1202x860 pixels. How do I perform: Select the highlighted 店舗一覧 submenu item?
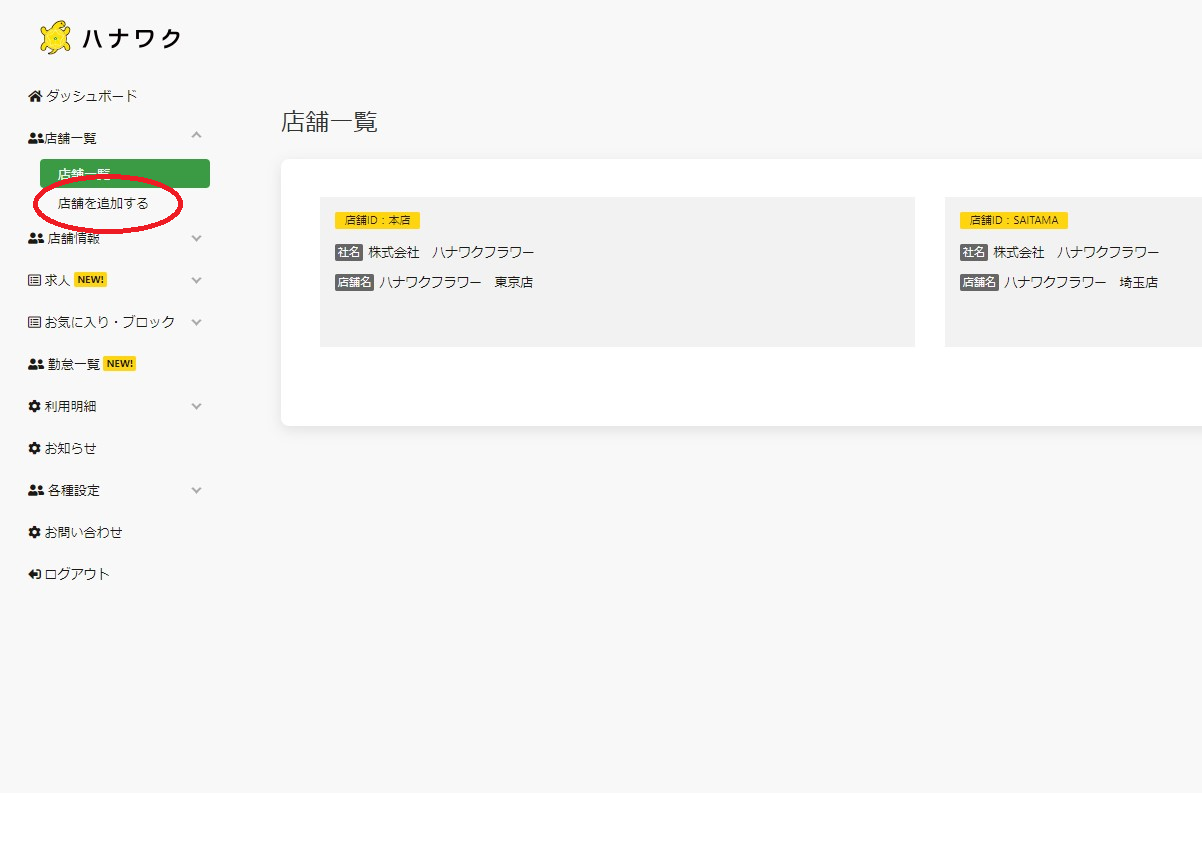pyautogui.click(x=124, y=173)
